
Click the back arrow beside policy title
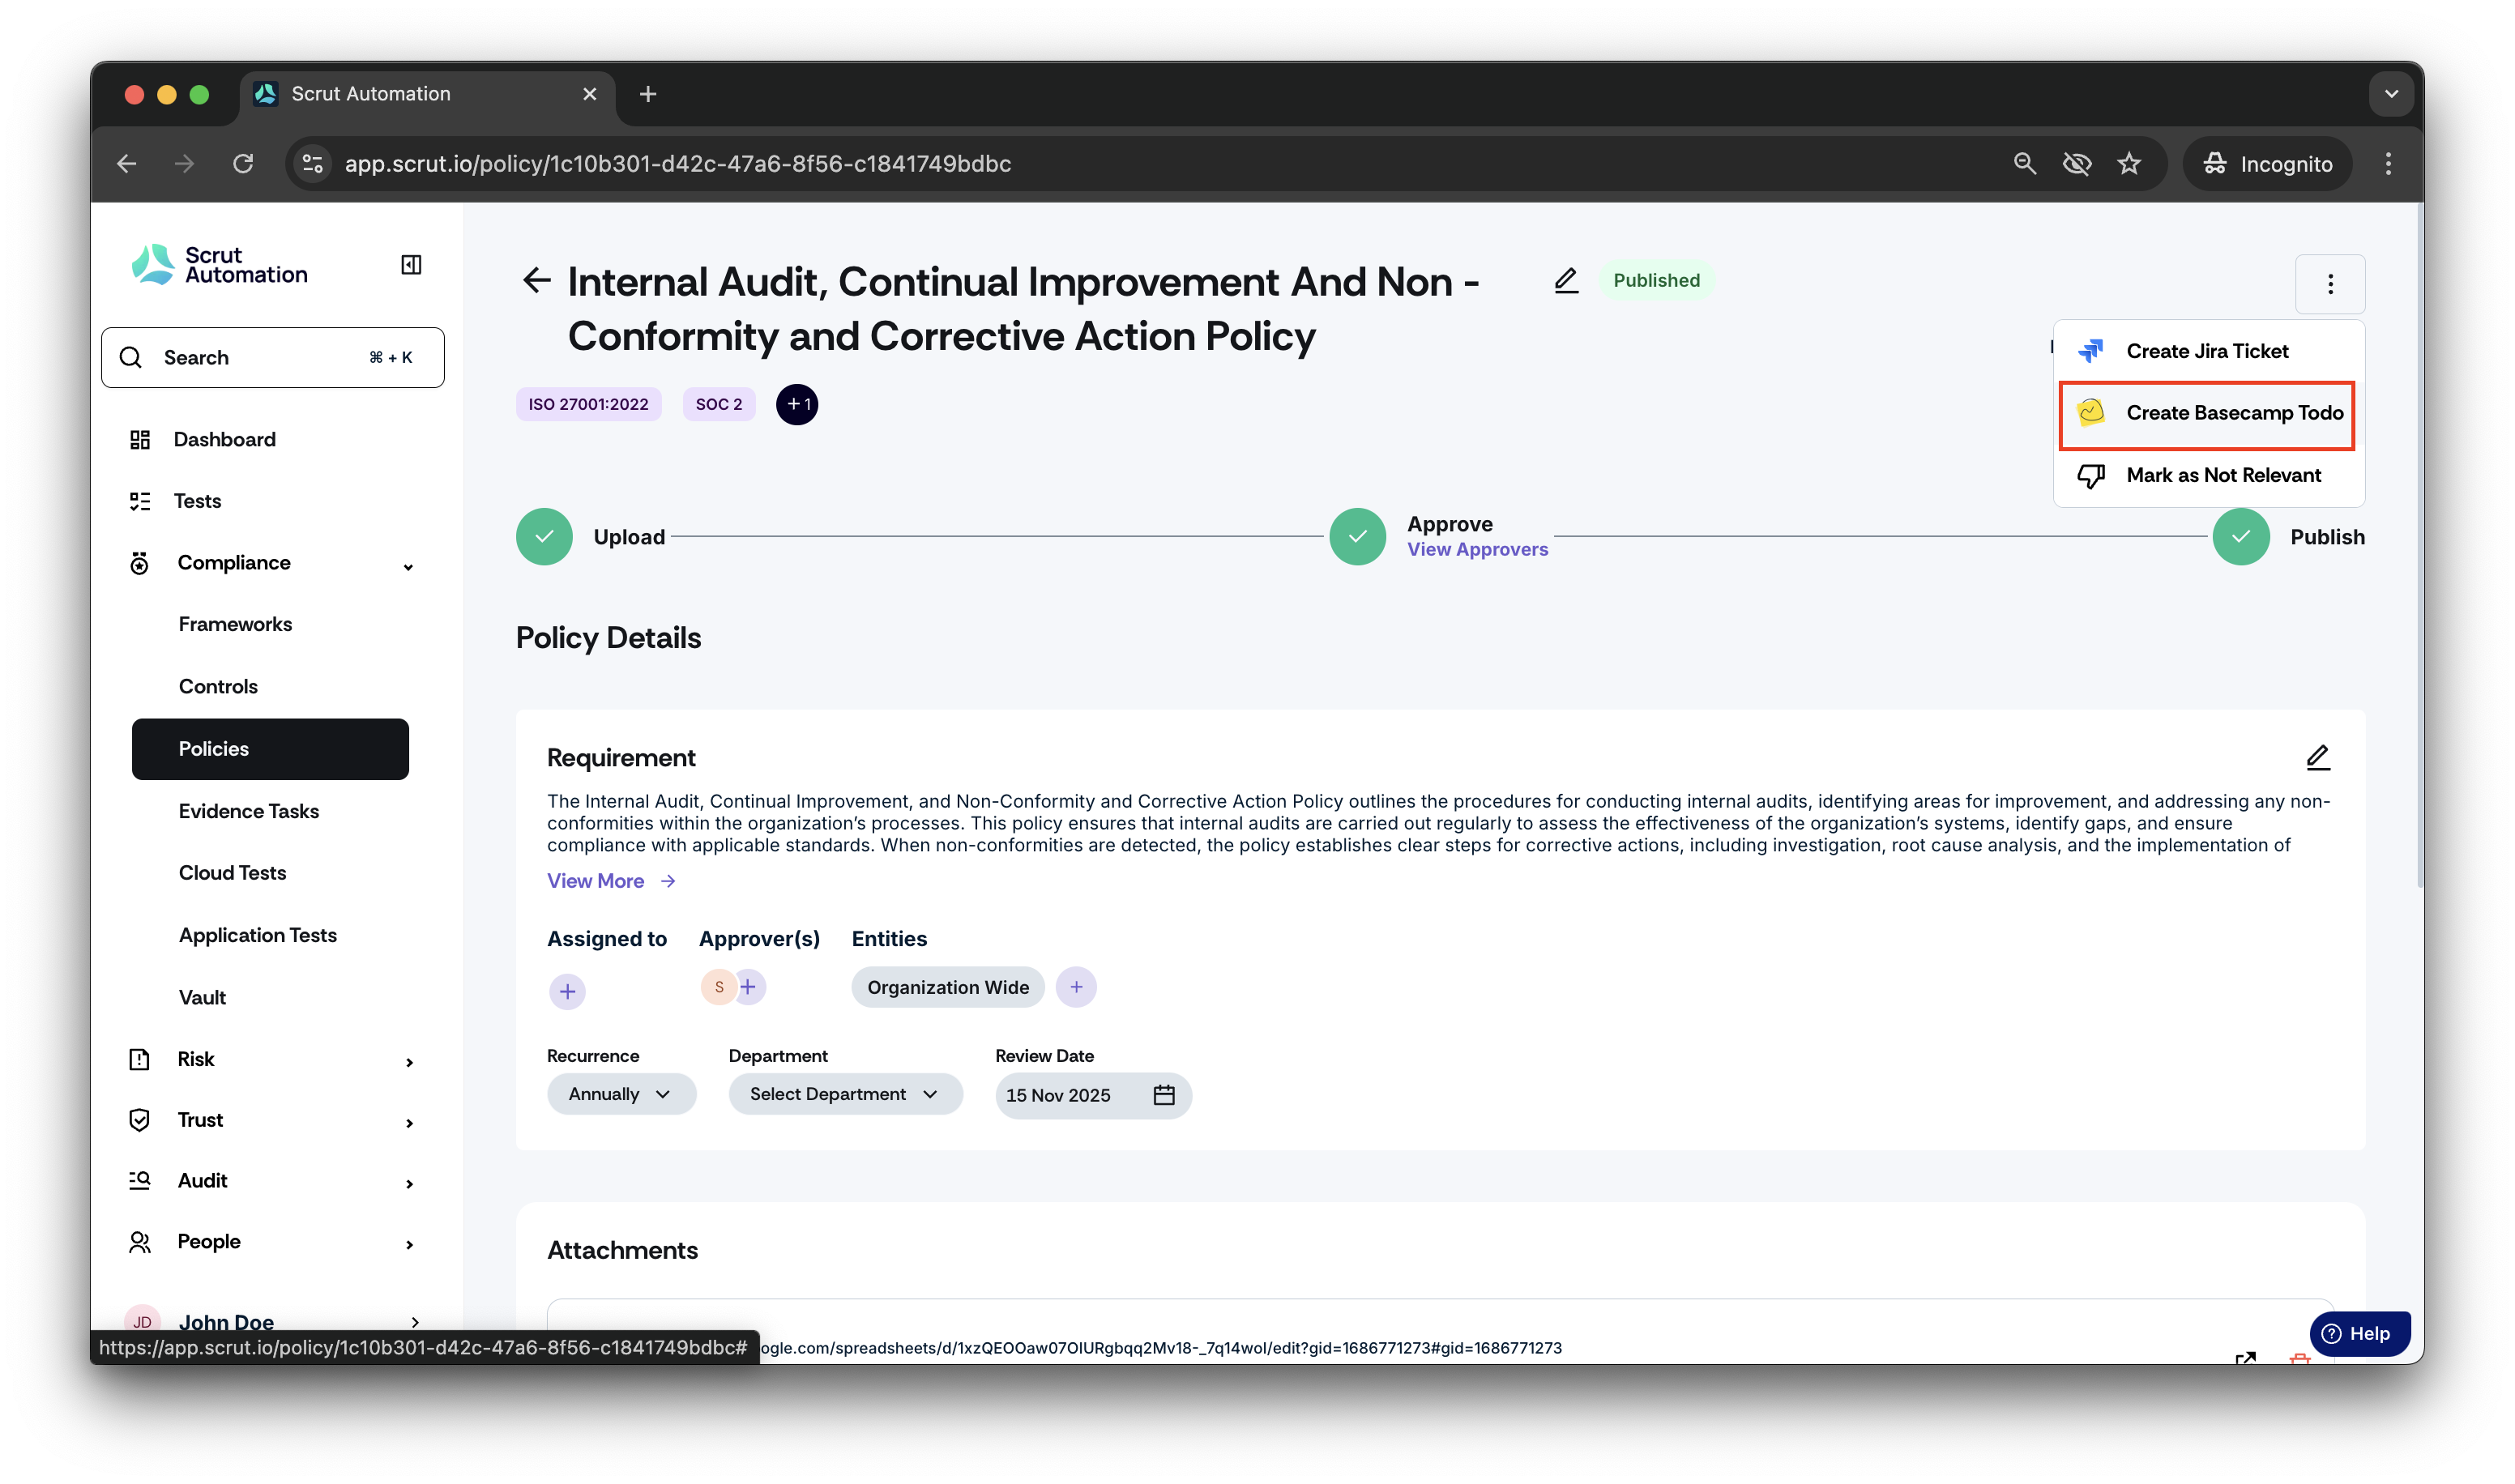point(537,281)
